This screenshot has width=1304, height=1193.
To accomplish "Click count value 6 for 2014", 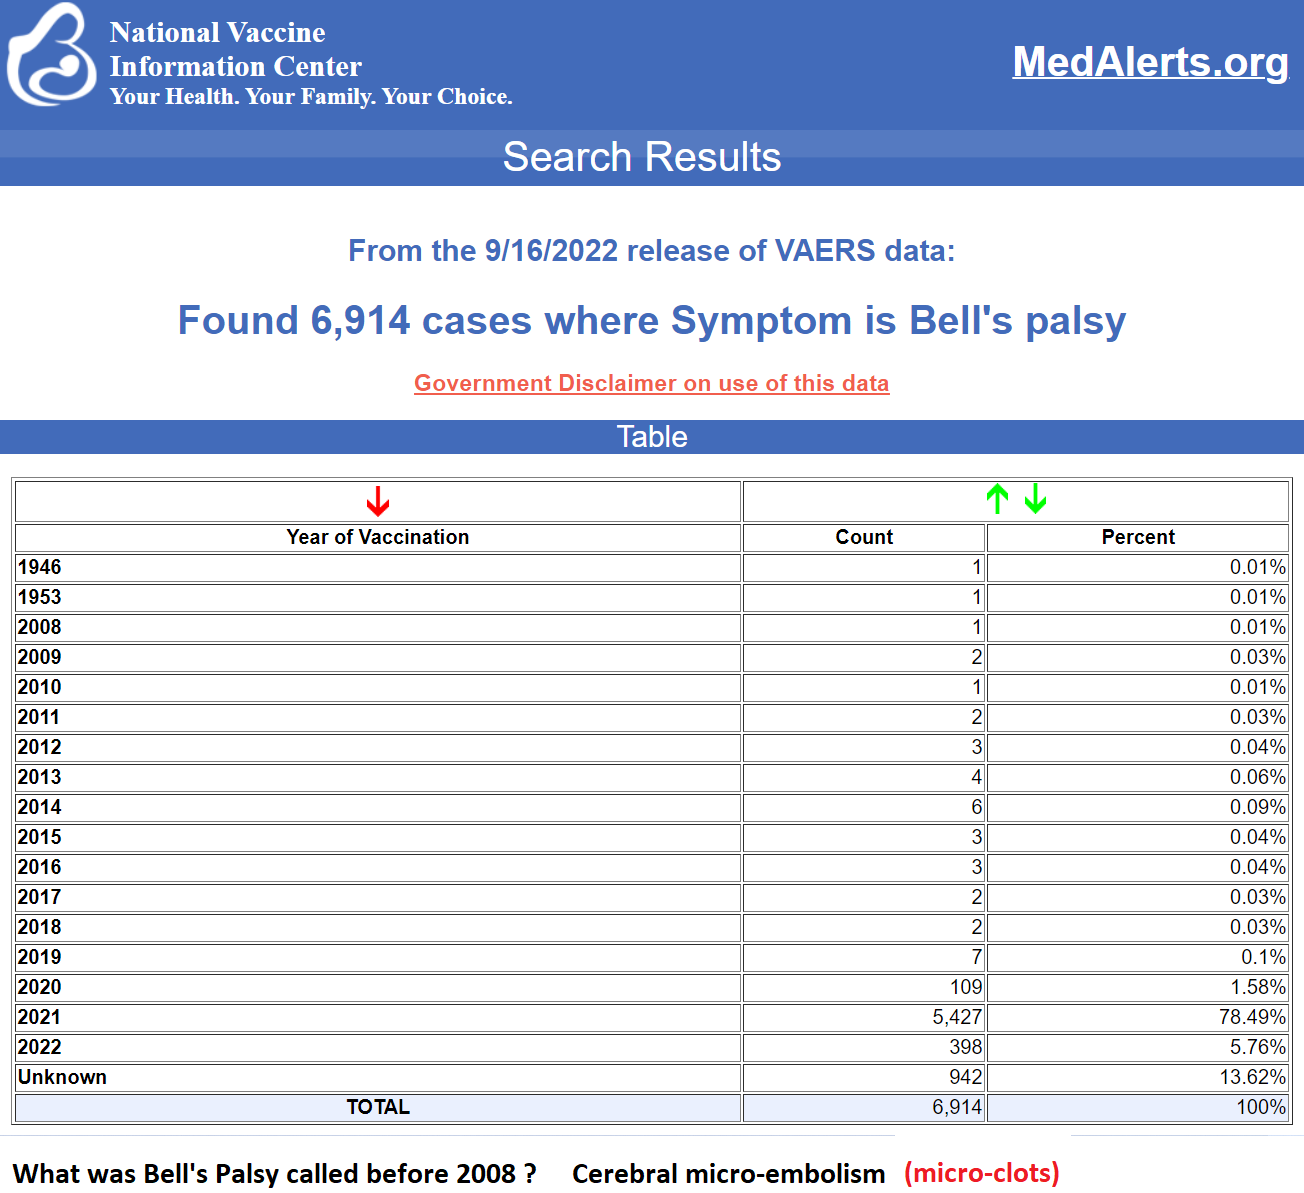I will [x=977, y=807].
